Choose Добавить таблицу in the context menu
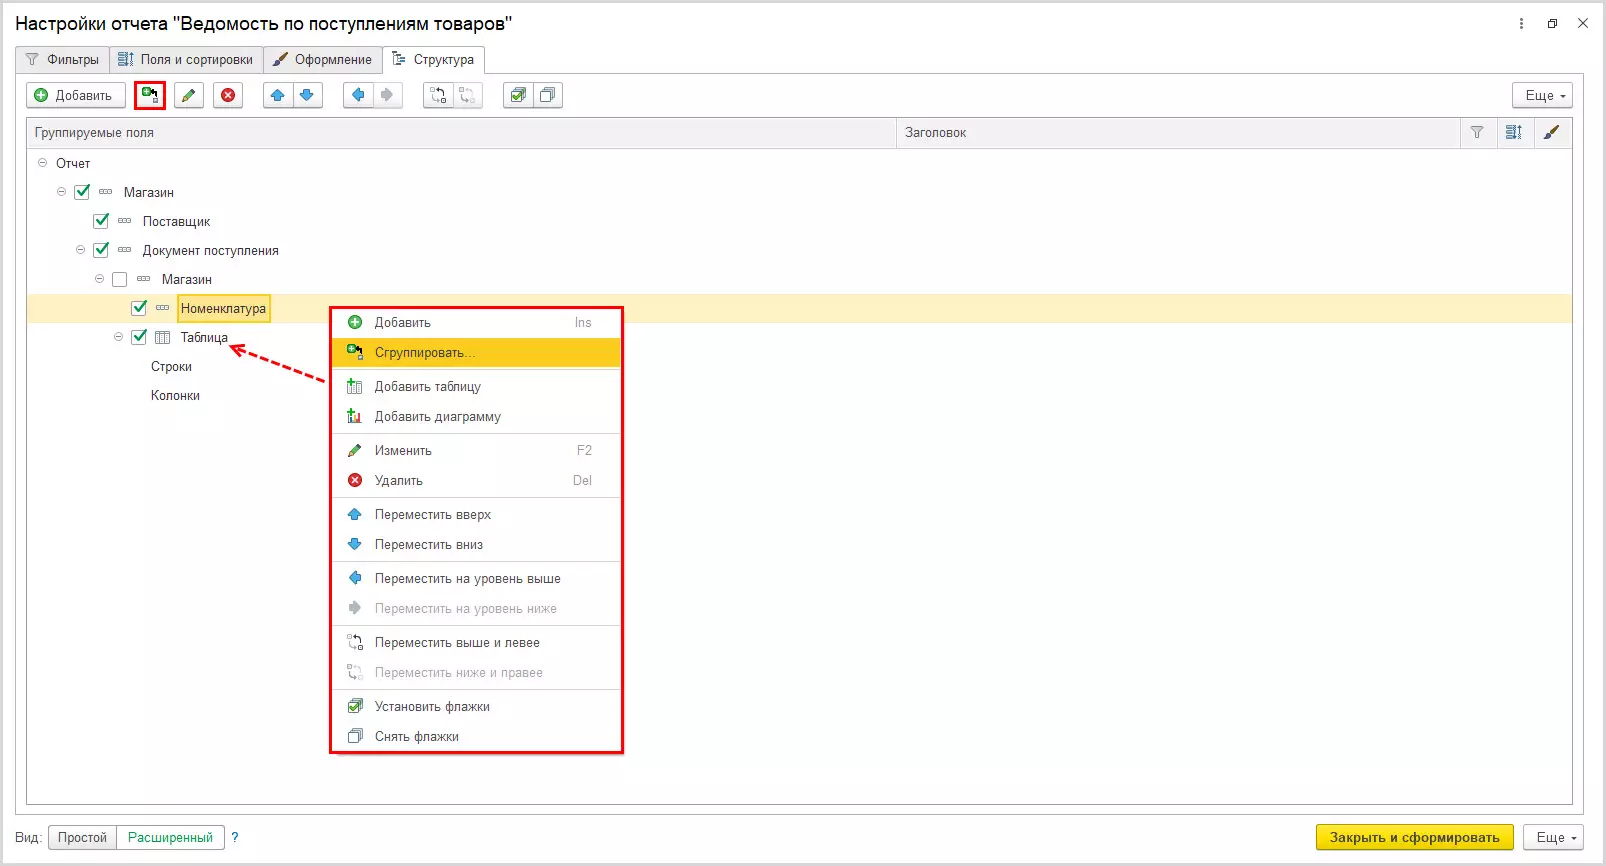Viewport: 1606px width, 866px height. (476, 387)
